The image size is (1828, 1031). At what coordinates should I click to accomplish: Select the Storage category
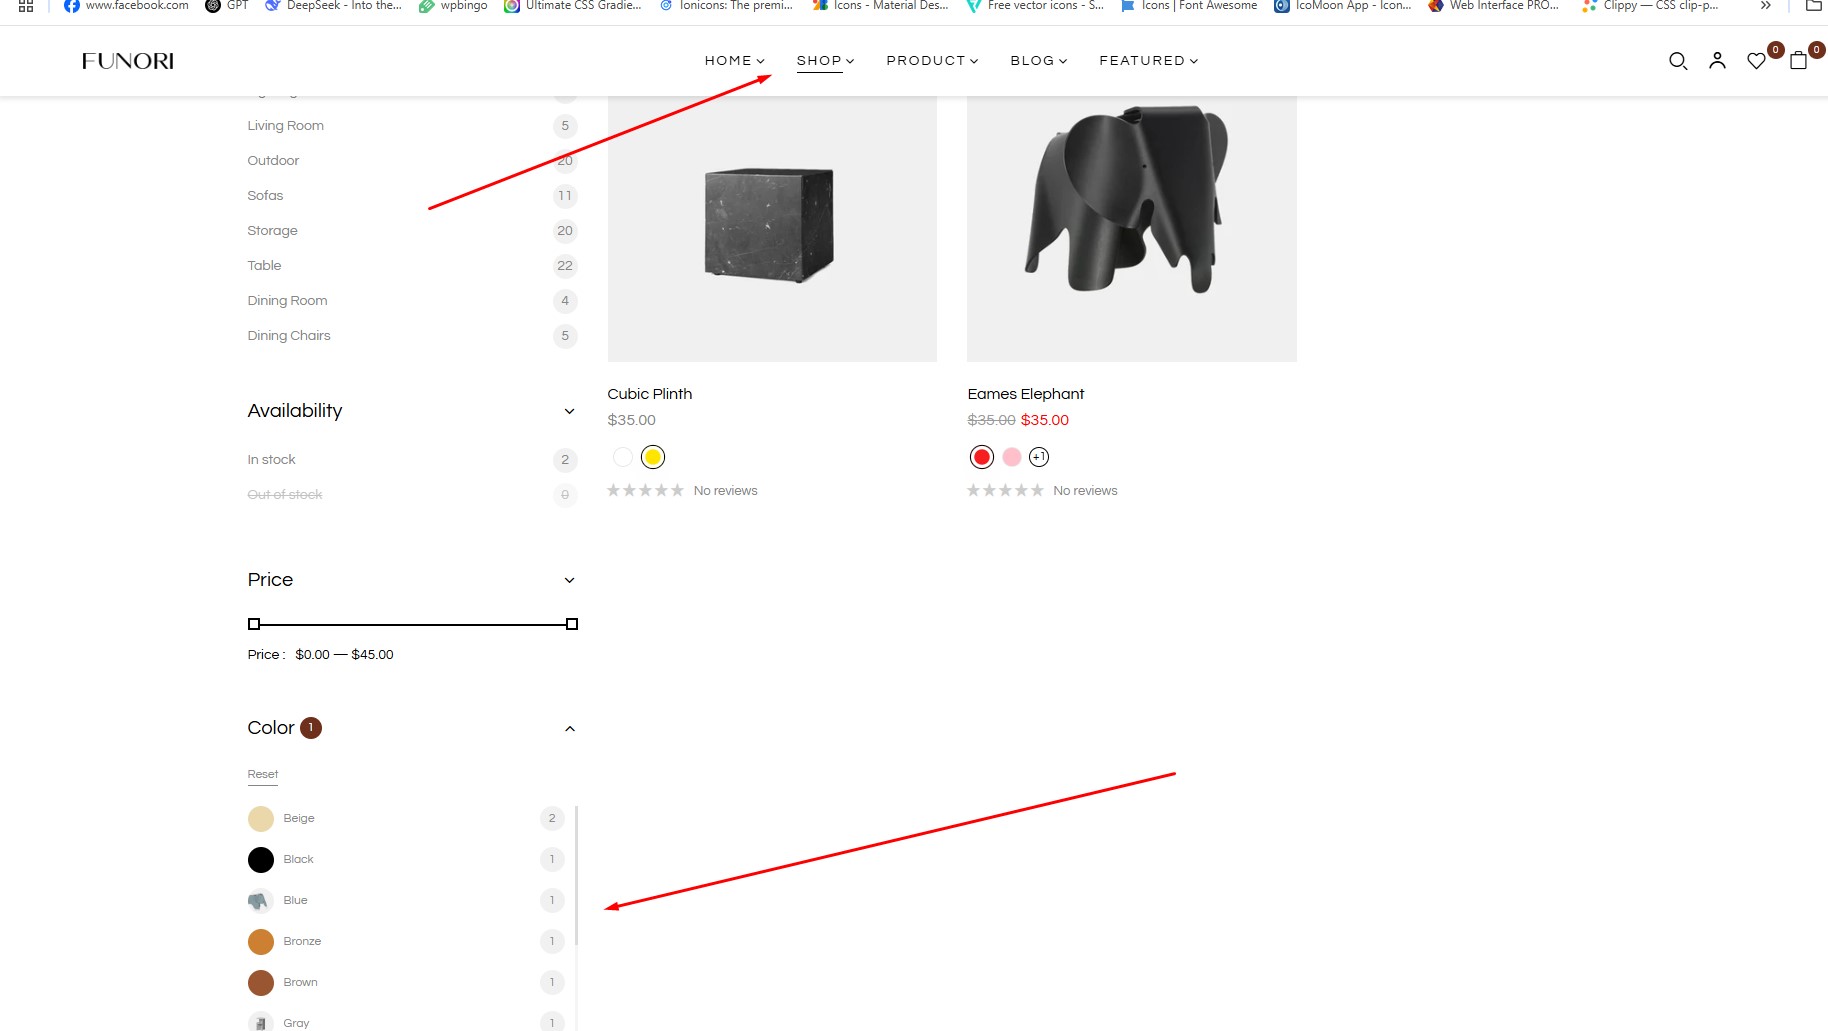[x=272, y=231]
